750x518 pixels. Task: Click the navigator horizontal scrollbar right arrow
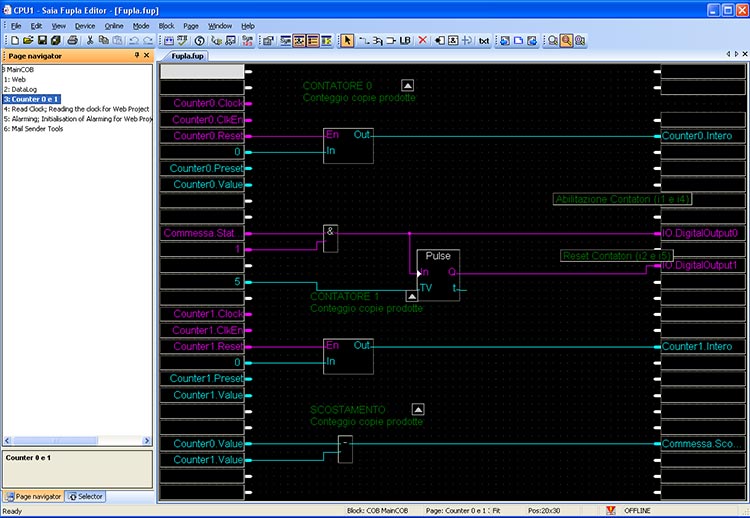[147, 441]
